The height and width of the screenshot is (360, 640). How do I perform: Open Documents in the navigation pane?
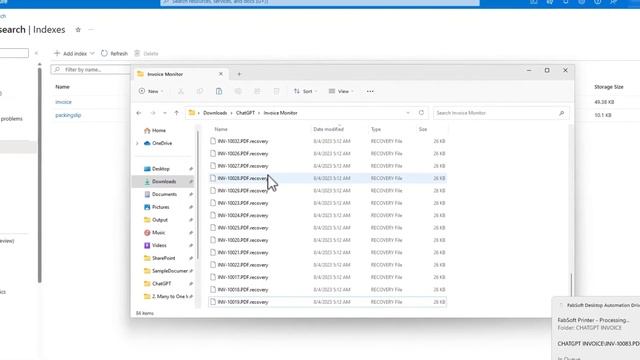[160, 194]
